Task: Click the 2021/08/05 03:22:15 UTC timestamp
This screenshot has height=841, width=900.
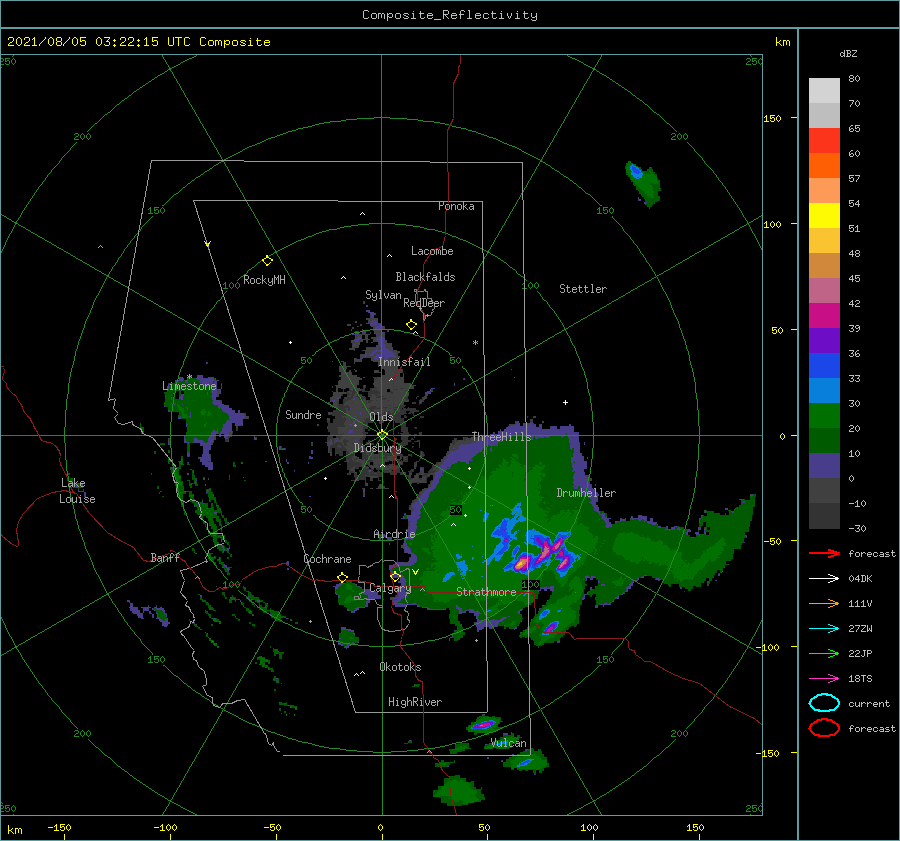Action: click(99, 42)
